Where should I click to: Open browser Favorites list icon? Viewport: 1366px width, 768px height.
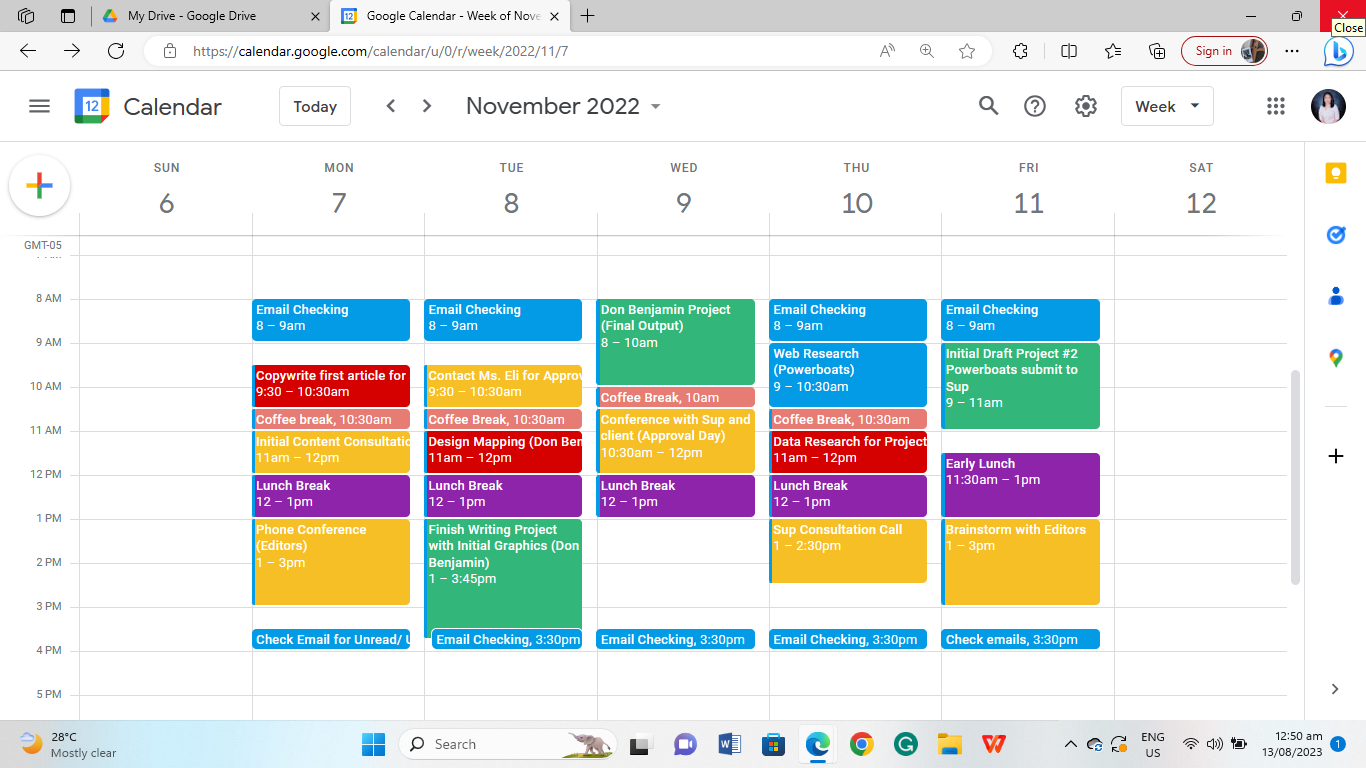1113,51
